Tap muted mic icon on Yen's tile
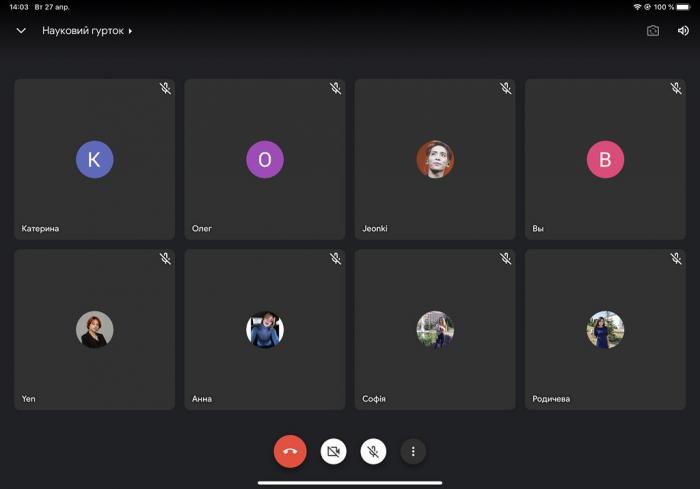Image resolution: width=700 pixels, height=489 pixels. click(165, 259)
